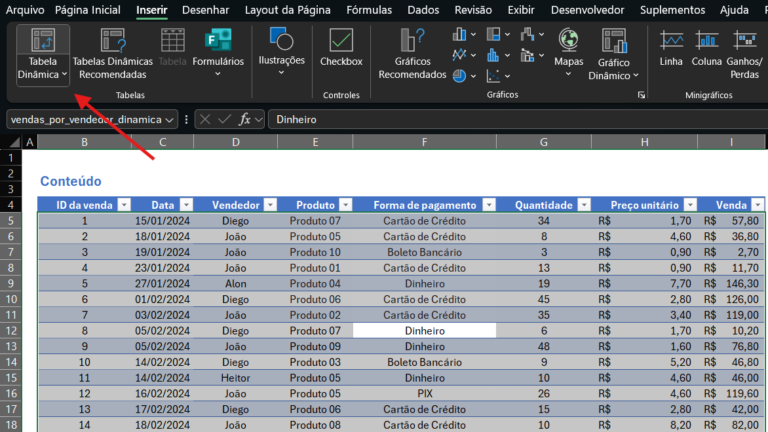This screenshot has width=768, height=432.
Task: Click the formula bar containing Dinheiro
Action: coord(500,119)
